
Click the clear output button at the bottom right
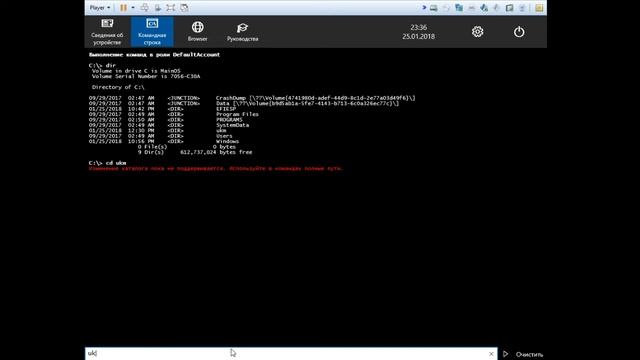tap(529, 354)
